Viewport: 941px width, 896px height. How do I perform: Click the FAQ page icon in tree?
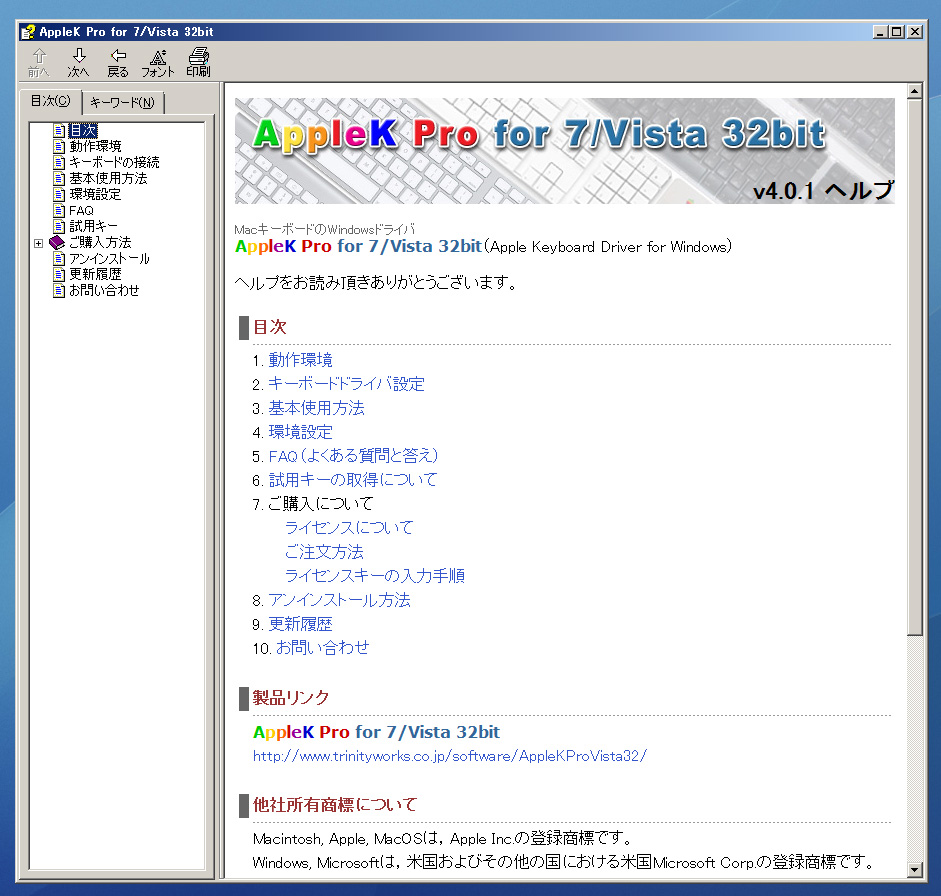59,211
